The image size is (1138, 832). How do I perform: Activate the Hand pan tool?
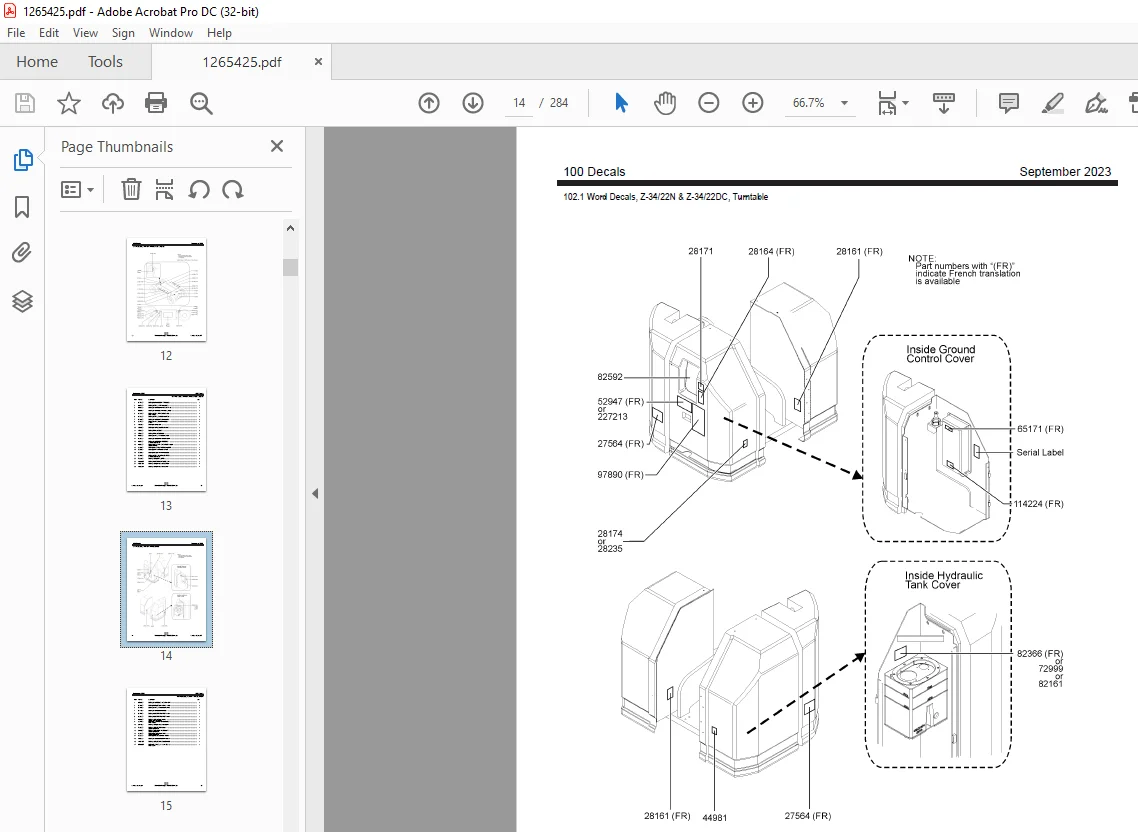point(665,103)
